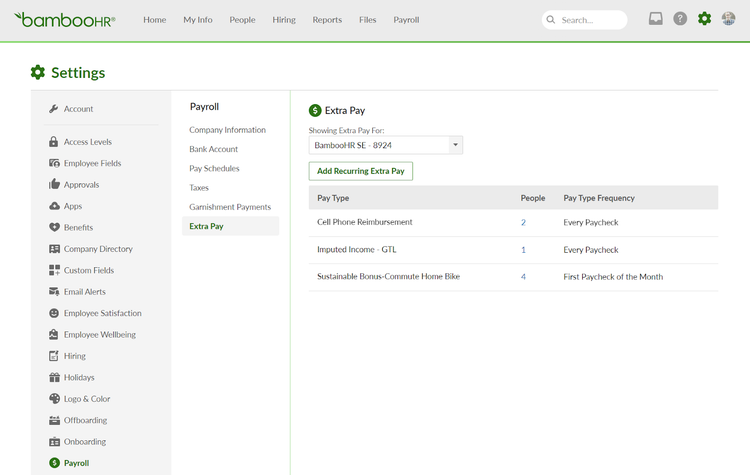The height and width of the screenshot is (475, 750).
Task: Click the help question mark icon
Action: 680,19
